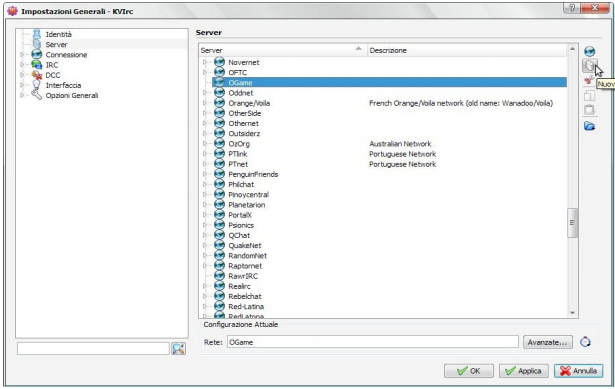Image resolution: width=615 pixels, height=389 pixels.
Task: Select the PTnet network name
Action: coord(238,164)
